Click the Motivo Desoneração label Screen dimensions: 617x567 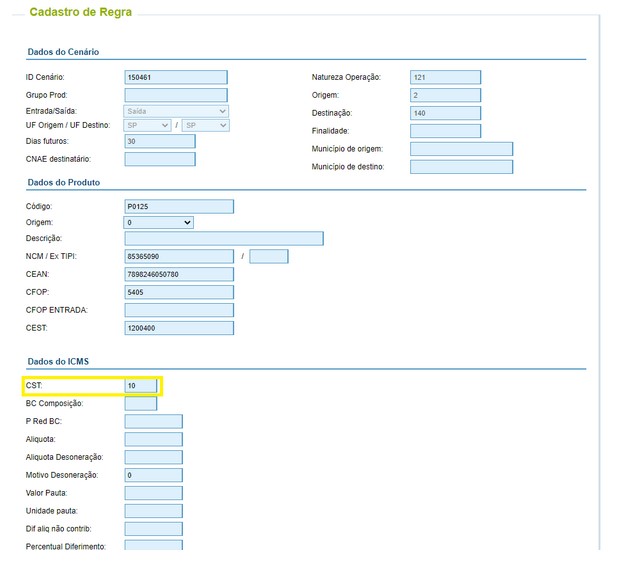pyautogui.click(x=62, y=475)
